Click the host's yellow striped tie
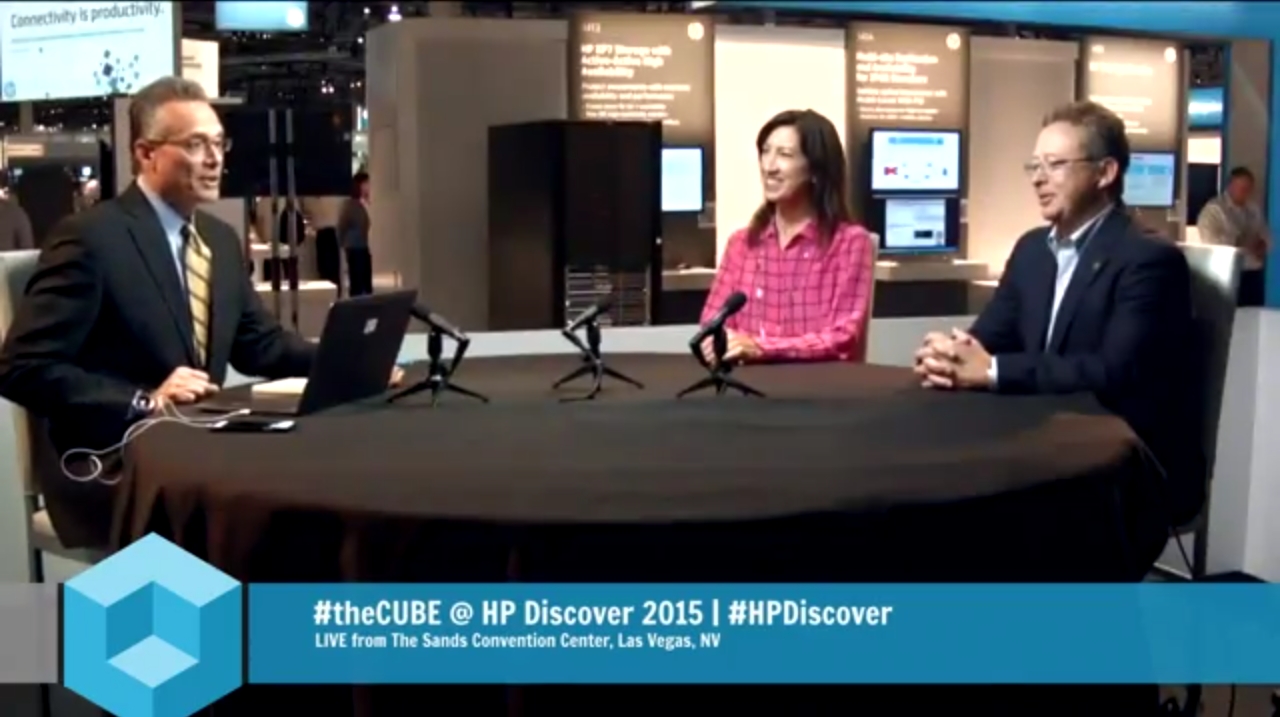Viewport: 1280px width, 717px height. point(197,290)
